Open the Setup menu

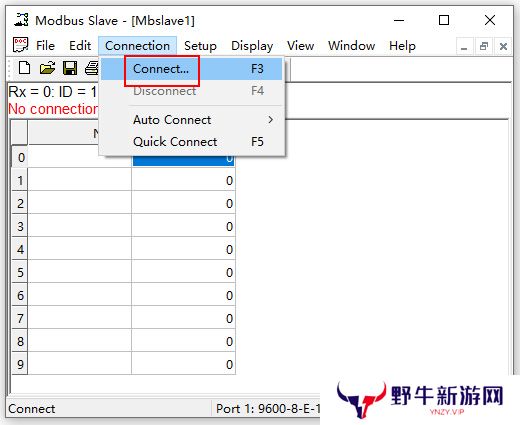click(x=200, y=46)
